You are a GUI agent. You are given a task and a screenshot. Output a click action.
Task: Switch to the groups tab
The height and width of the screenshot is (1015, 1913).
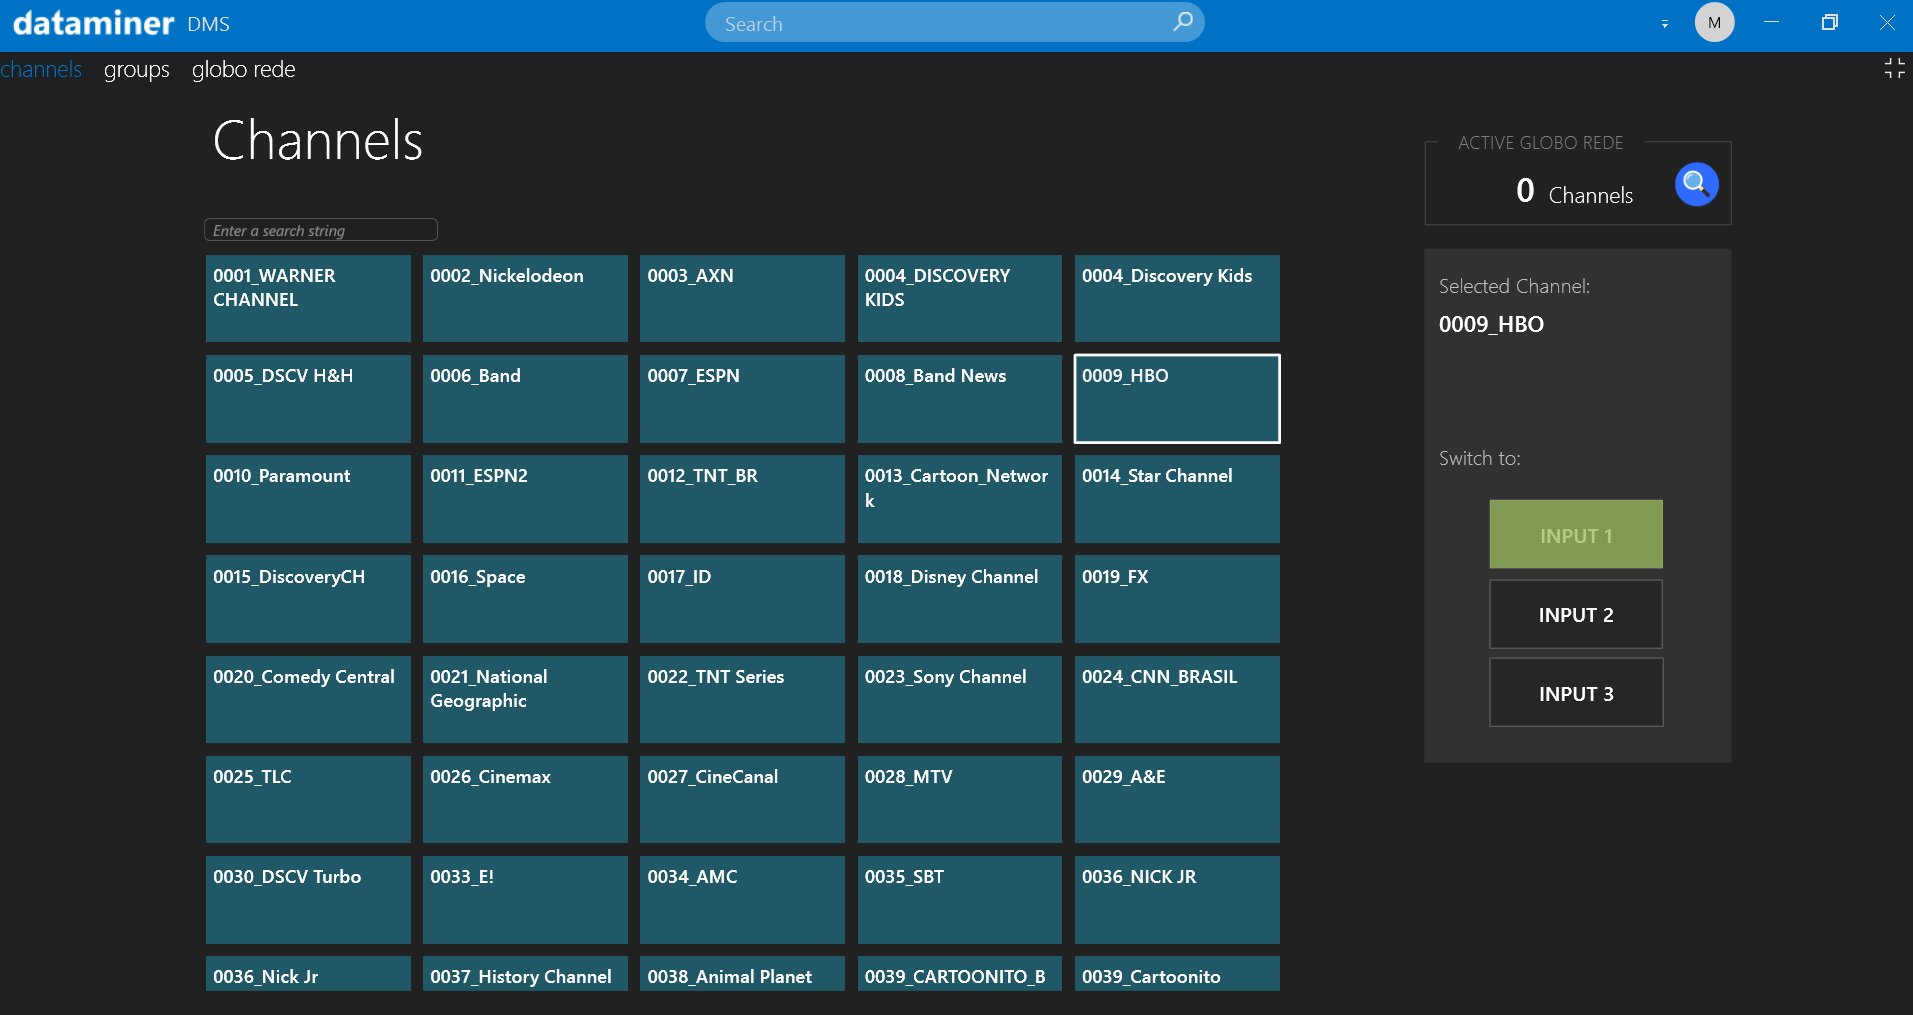(x=137, y=69)
